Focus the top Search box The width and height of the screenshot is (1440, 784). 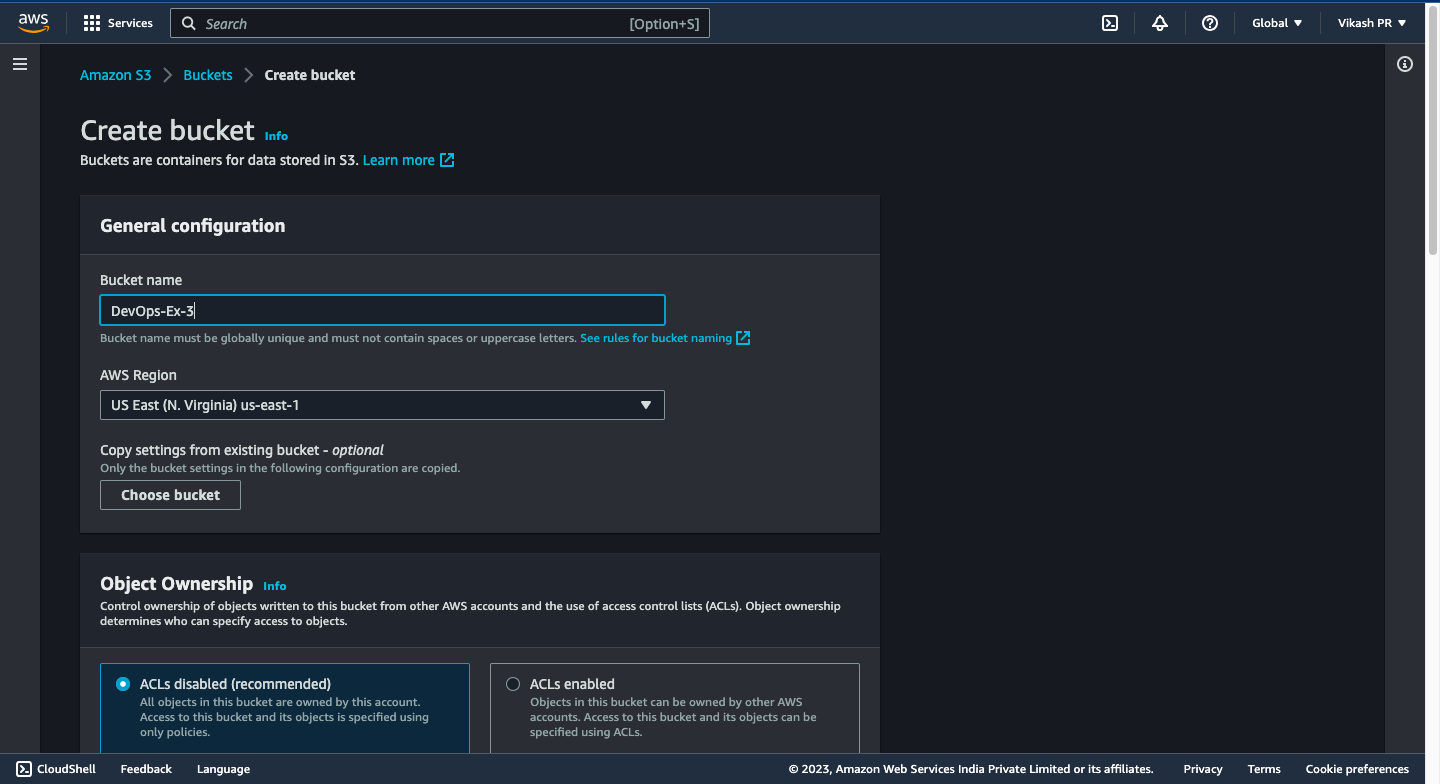pos(440,23)
